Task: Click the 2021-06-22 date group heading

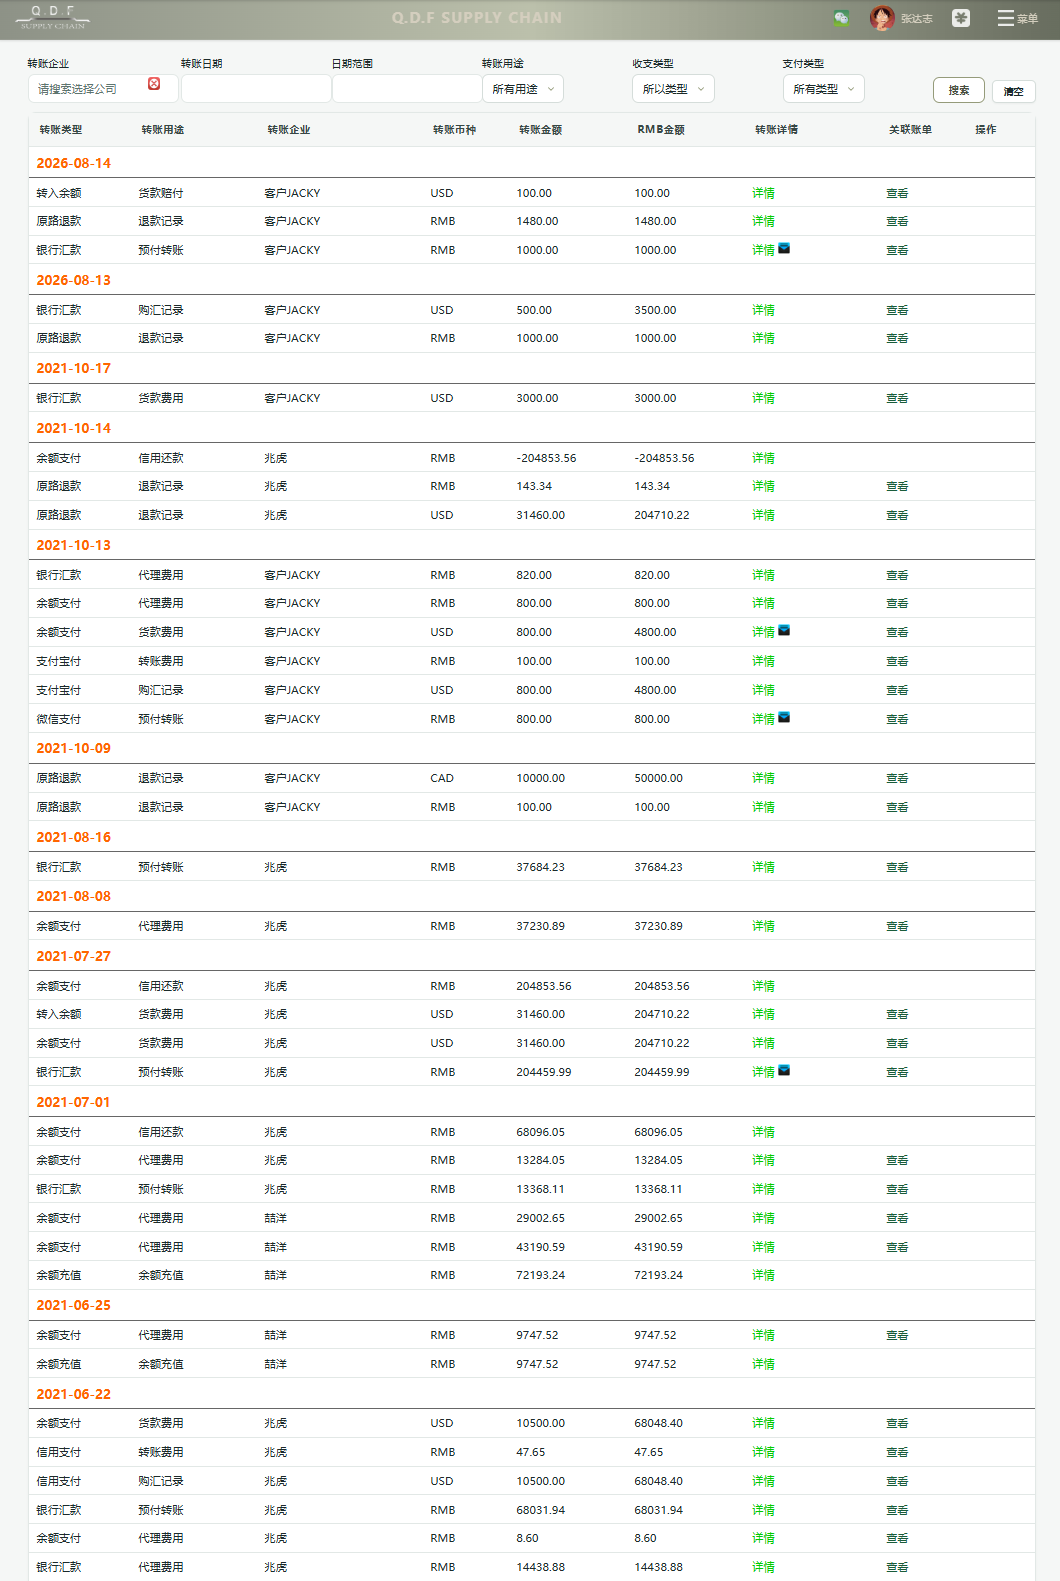Action: click(74, 1394)
